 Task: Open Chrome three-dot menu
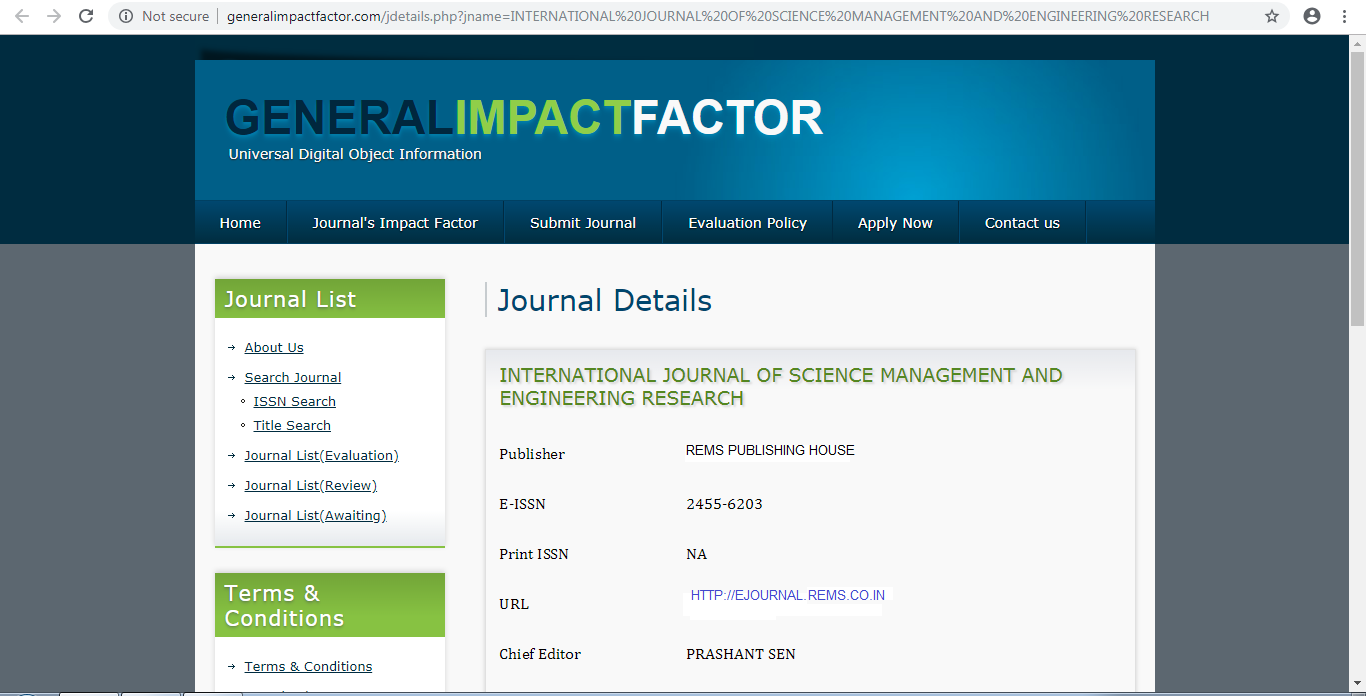(1345, 16)
